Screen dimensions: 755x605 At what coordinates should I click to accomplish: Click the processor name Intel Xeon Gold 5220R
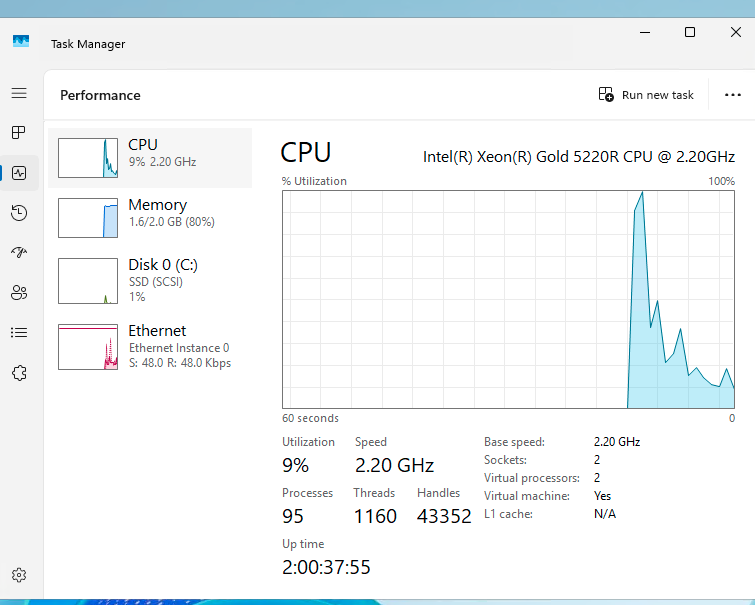pyautogui.click(x=579, y=157)
